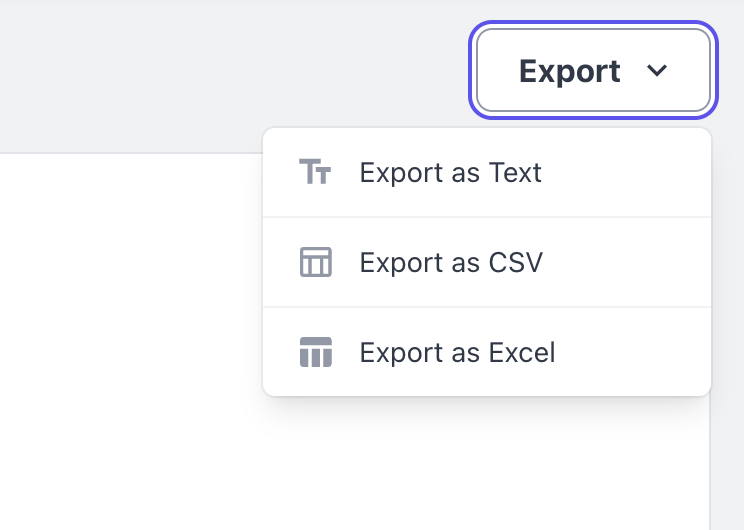Select the typography icon for text export

coord(315,172)
